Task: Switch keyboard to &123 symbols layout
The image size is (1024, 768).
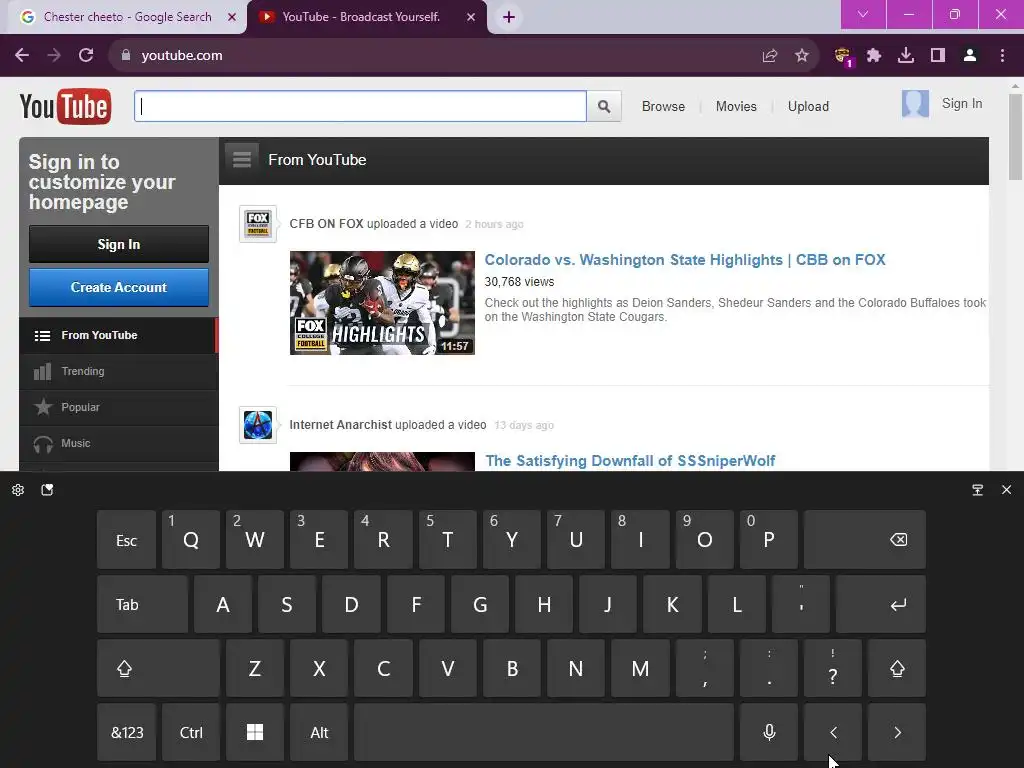Action: coord(127,732)
